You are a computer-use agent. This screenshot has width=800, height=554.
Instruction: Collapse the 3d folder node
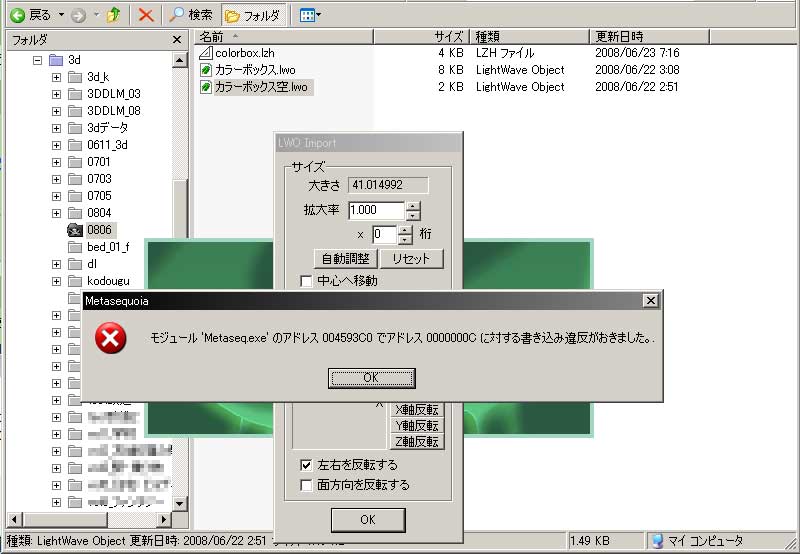click(37, 60)
